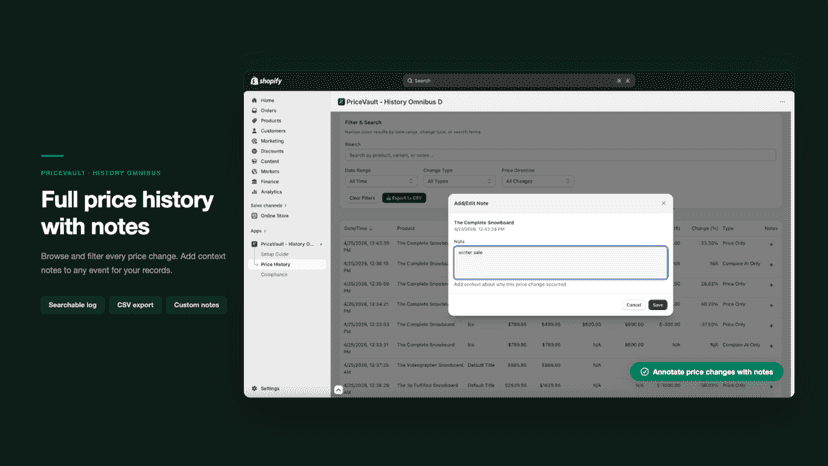Screen dimensions: 828x466
Task: Click the Clear Filters button
Action: (362, 198)
